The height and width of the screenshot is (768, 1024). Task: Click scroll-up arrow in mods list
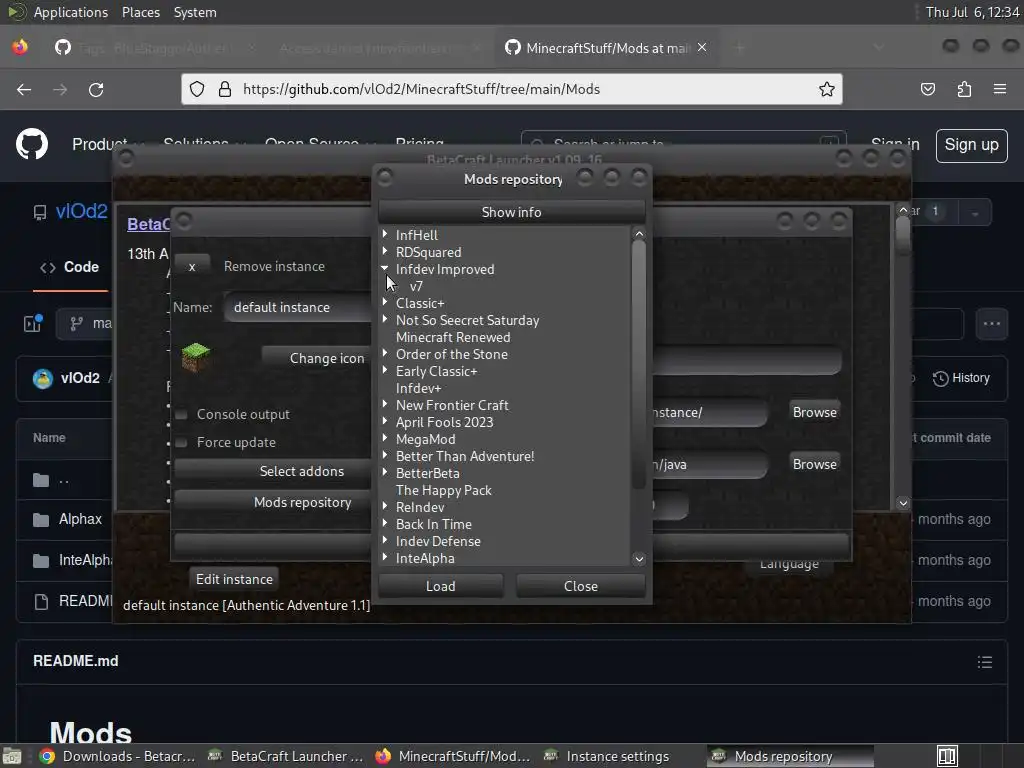coord(639,234)
